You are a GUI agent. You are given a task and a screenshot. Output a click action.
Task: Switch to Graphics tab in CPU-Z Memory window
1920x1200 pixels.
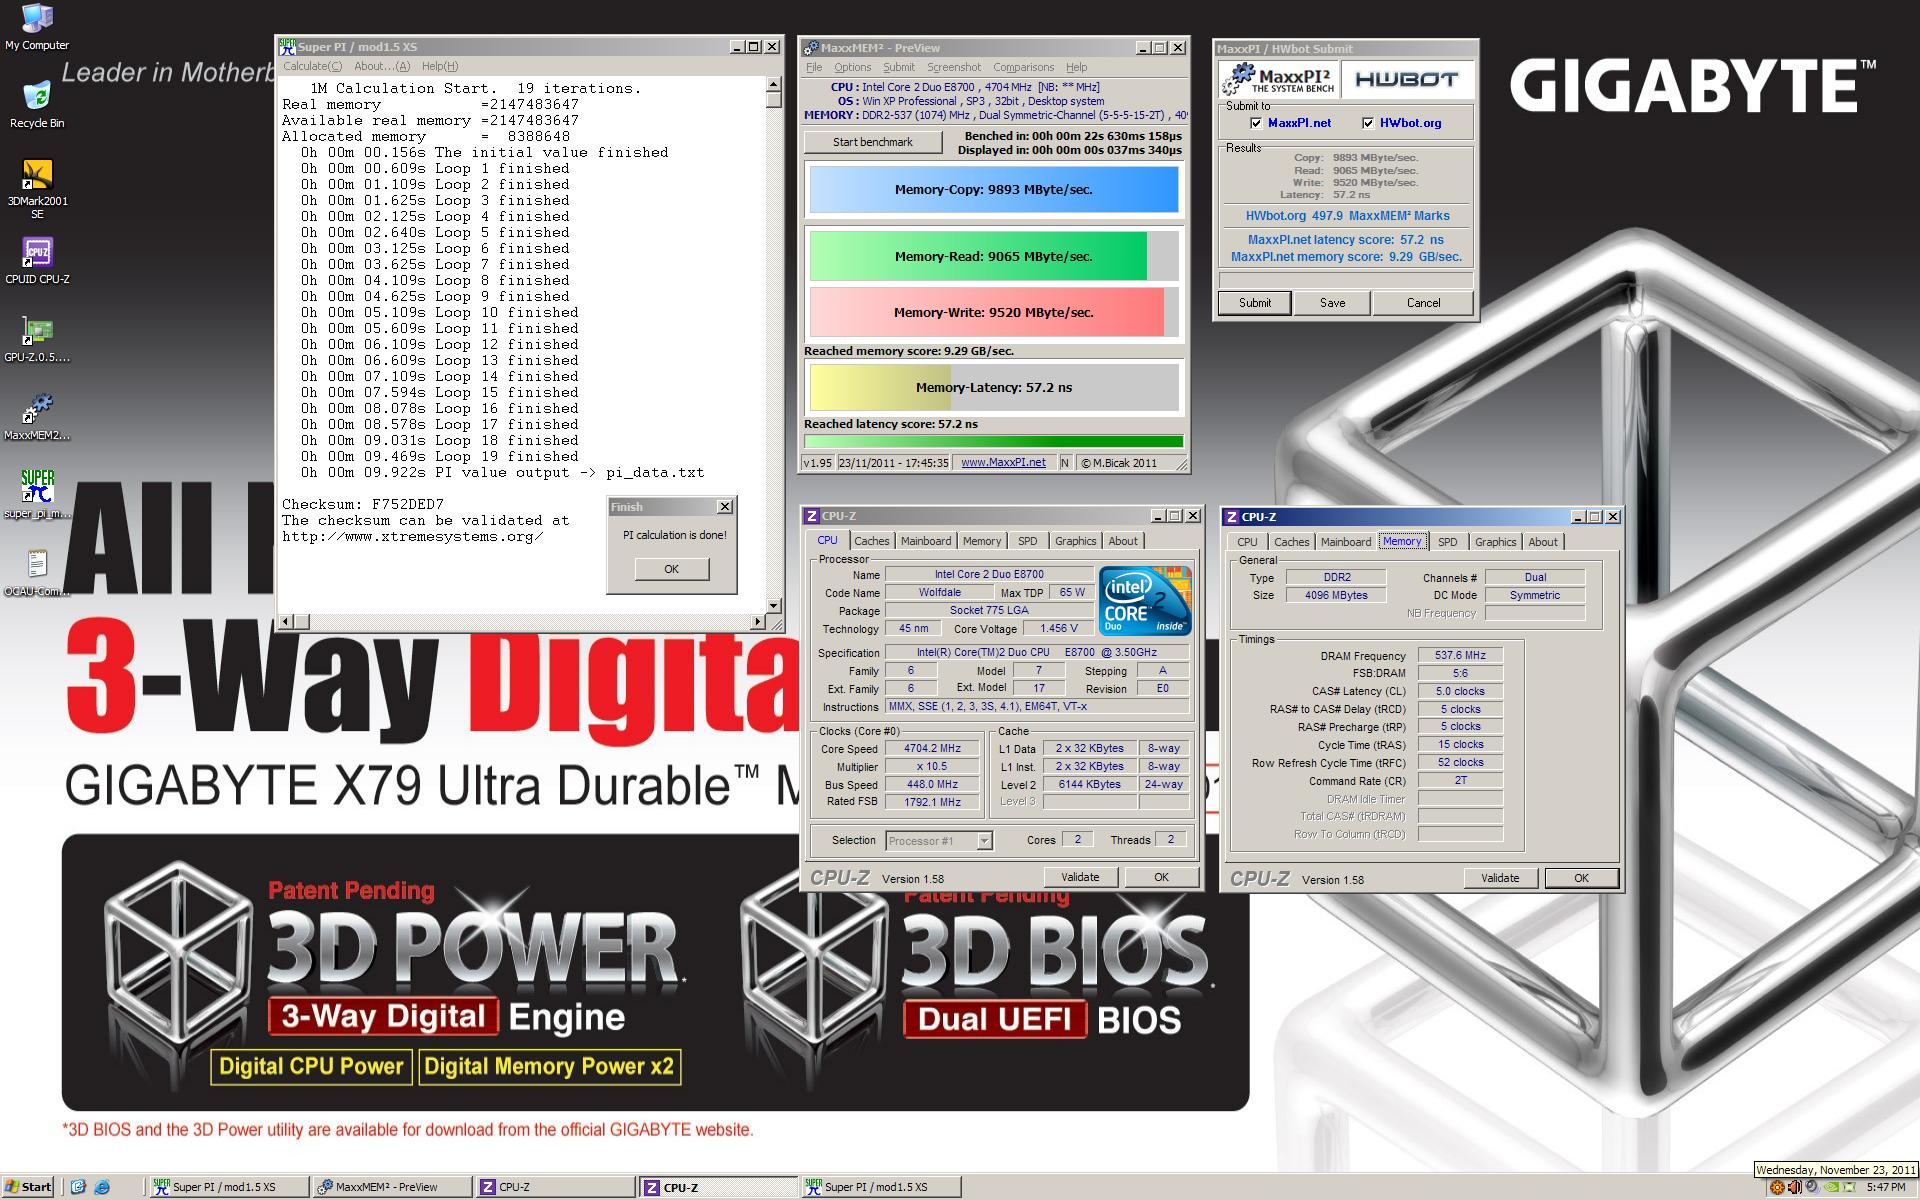click(1495, 542)
